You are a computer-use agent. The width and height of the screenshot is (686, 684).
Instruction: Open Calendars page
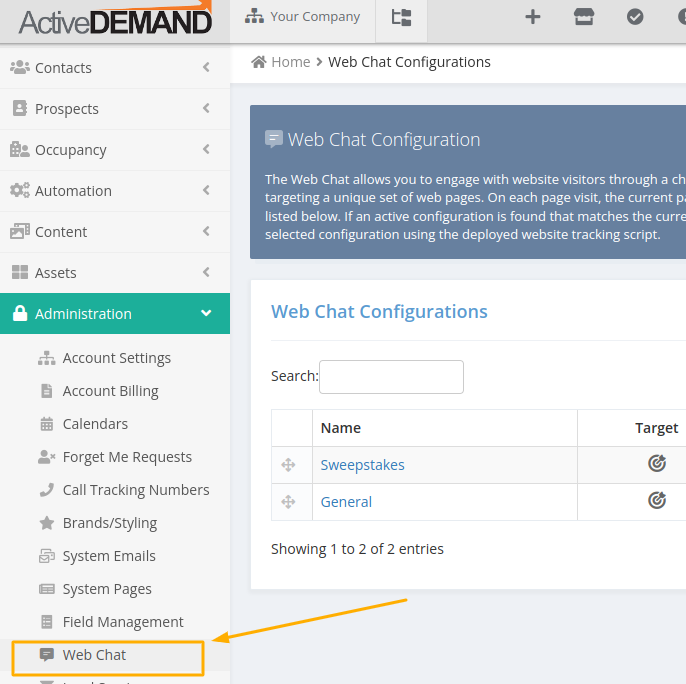pos(95,424)
